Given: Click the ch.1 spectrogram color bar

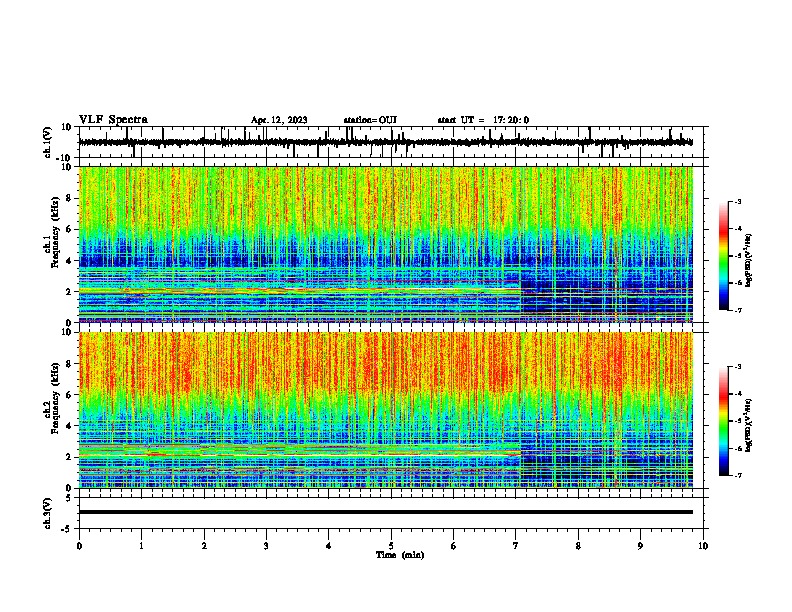Looking at the screenshot, I should [723, 256].
